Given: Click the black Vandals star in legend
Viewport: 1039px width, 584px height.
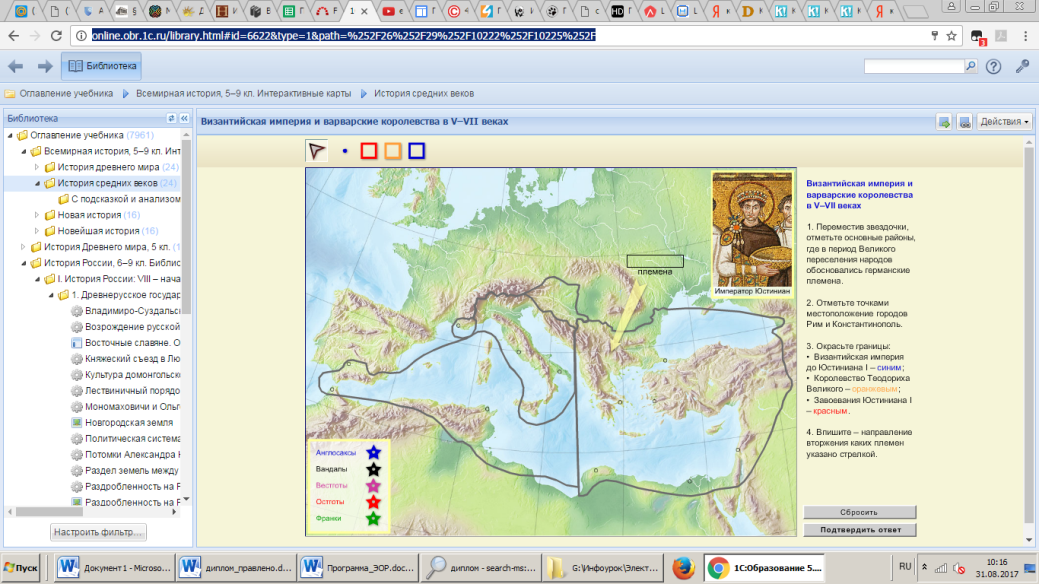Looking at the screenshot, I should click(x=374, y=469).
